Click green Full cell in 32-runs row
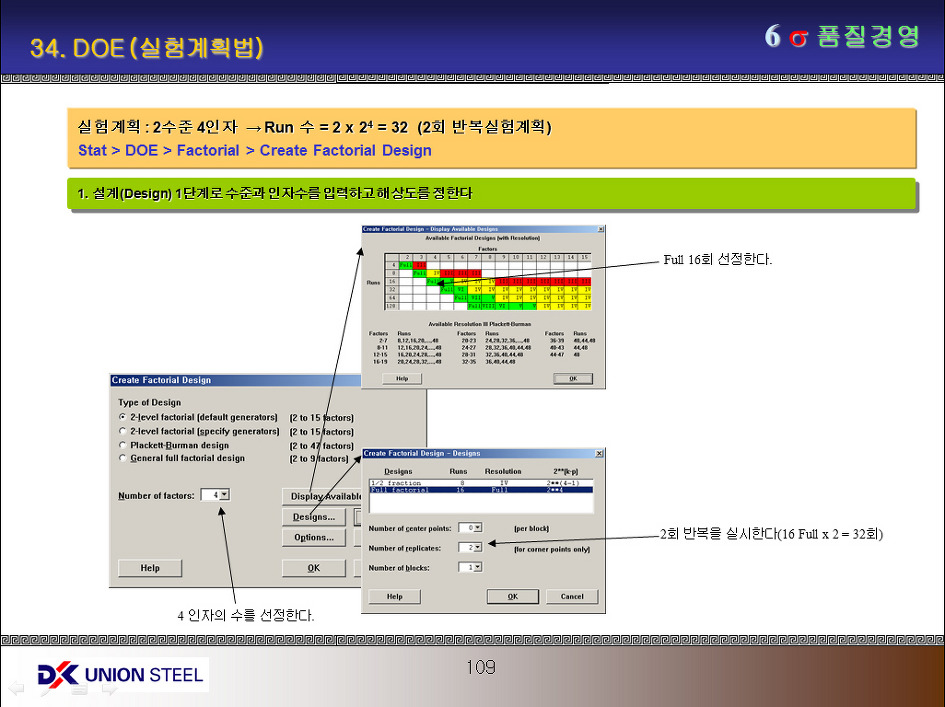 447,290
